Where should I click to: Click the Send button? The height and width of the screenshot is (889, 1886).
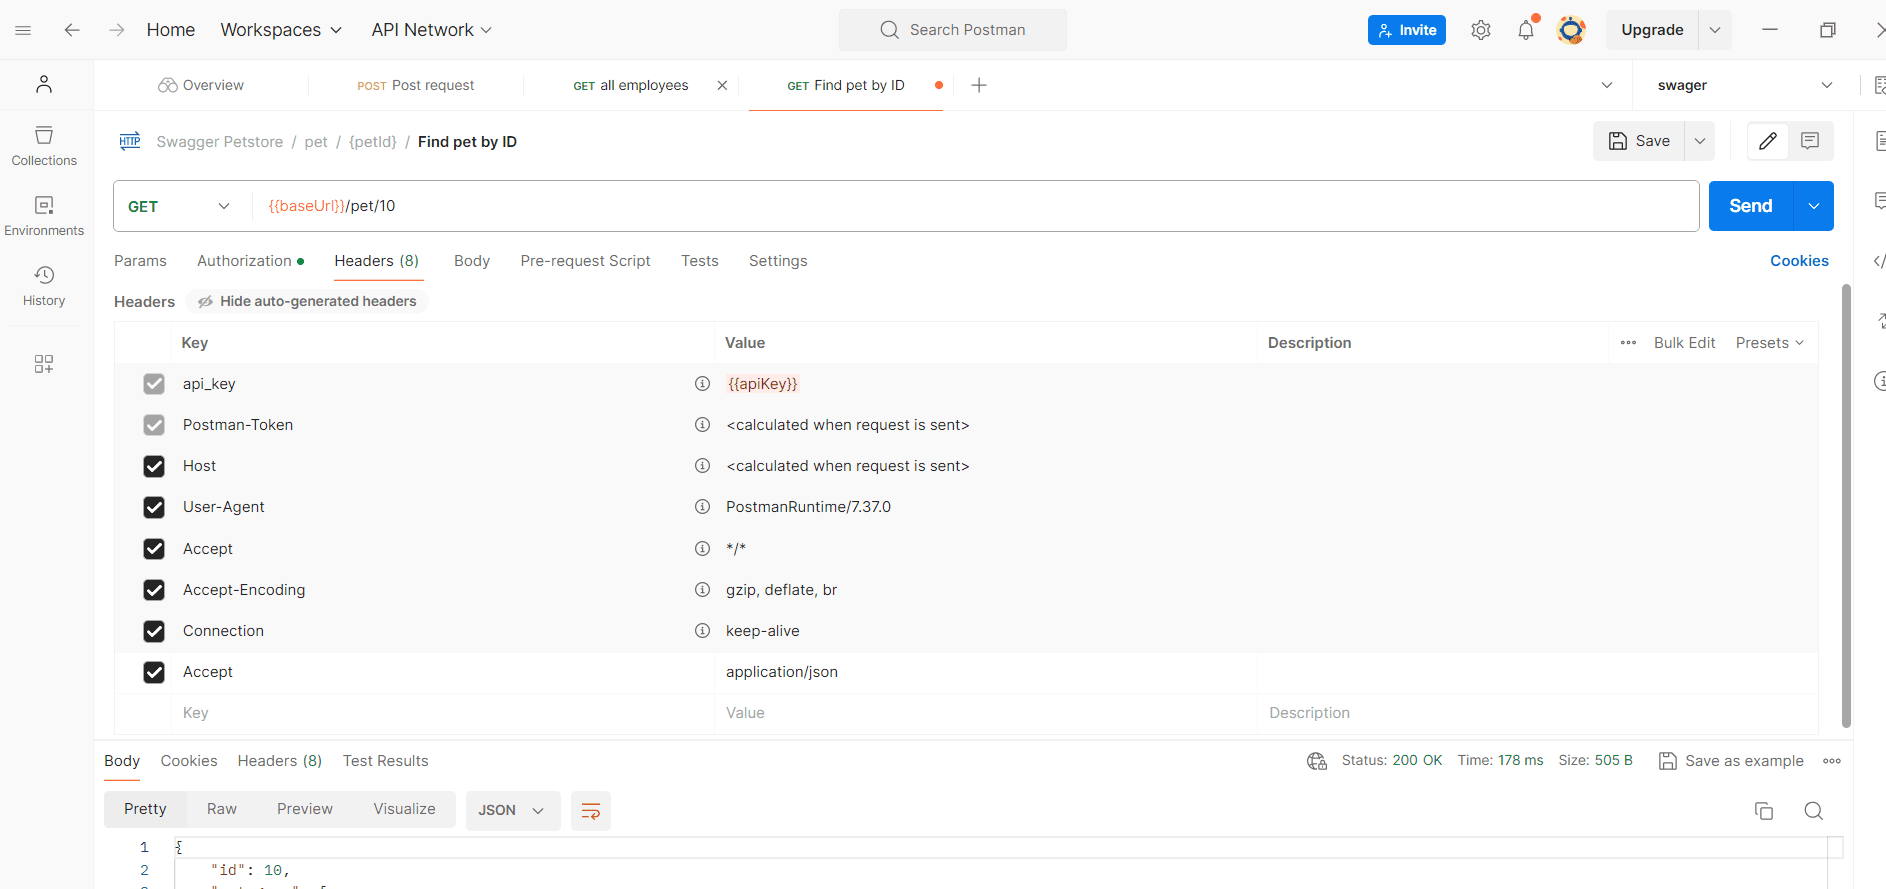click(1751, 206)
